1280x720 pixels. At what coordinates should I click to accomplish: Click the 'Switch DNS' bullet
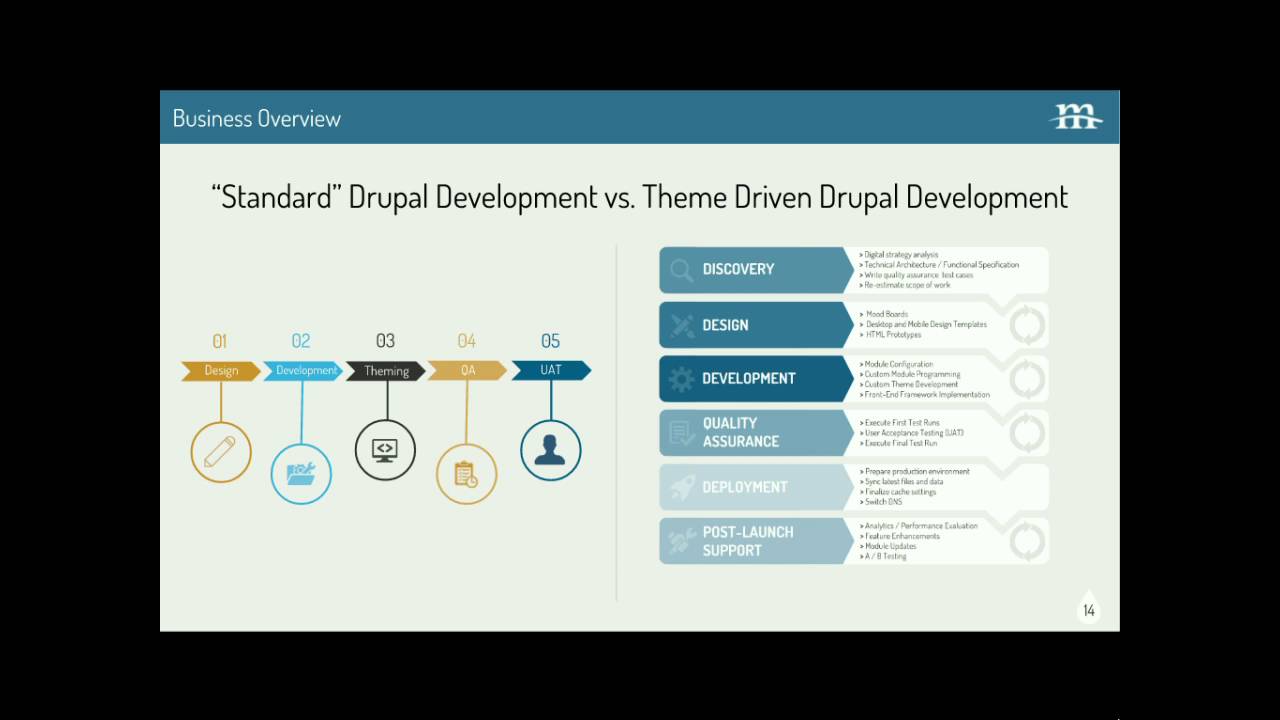click(x=882, y=501)
